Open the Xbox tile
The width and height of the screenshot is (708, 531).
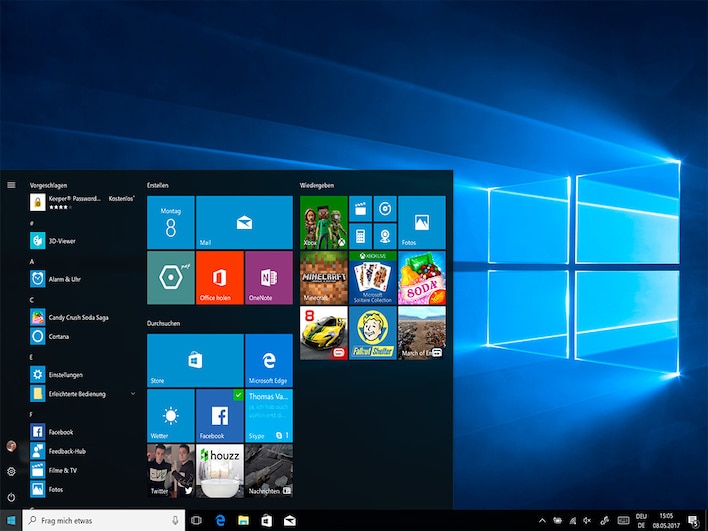coord(323,221)
